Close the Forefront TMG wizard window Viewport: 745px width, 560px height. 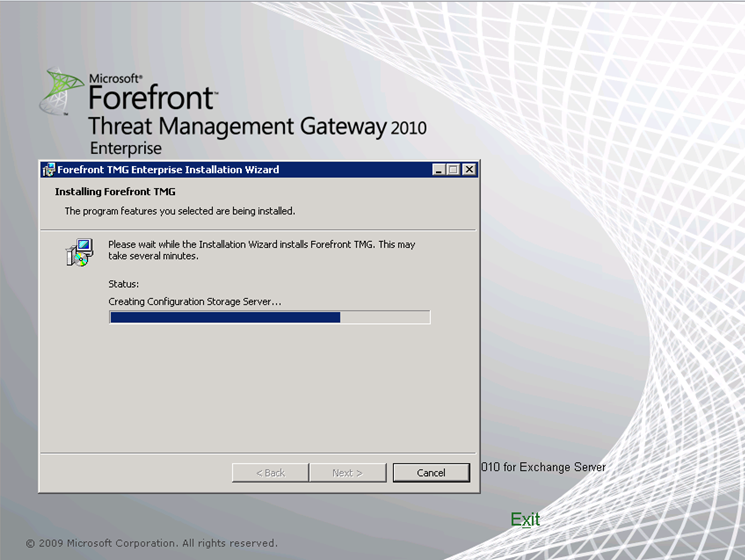[x=469, y=170]
